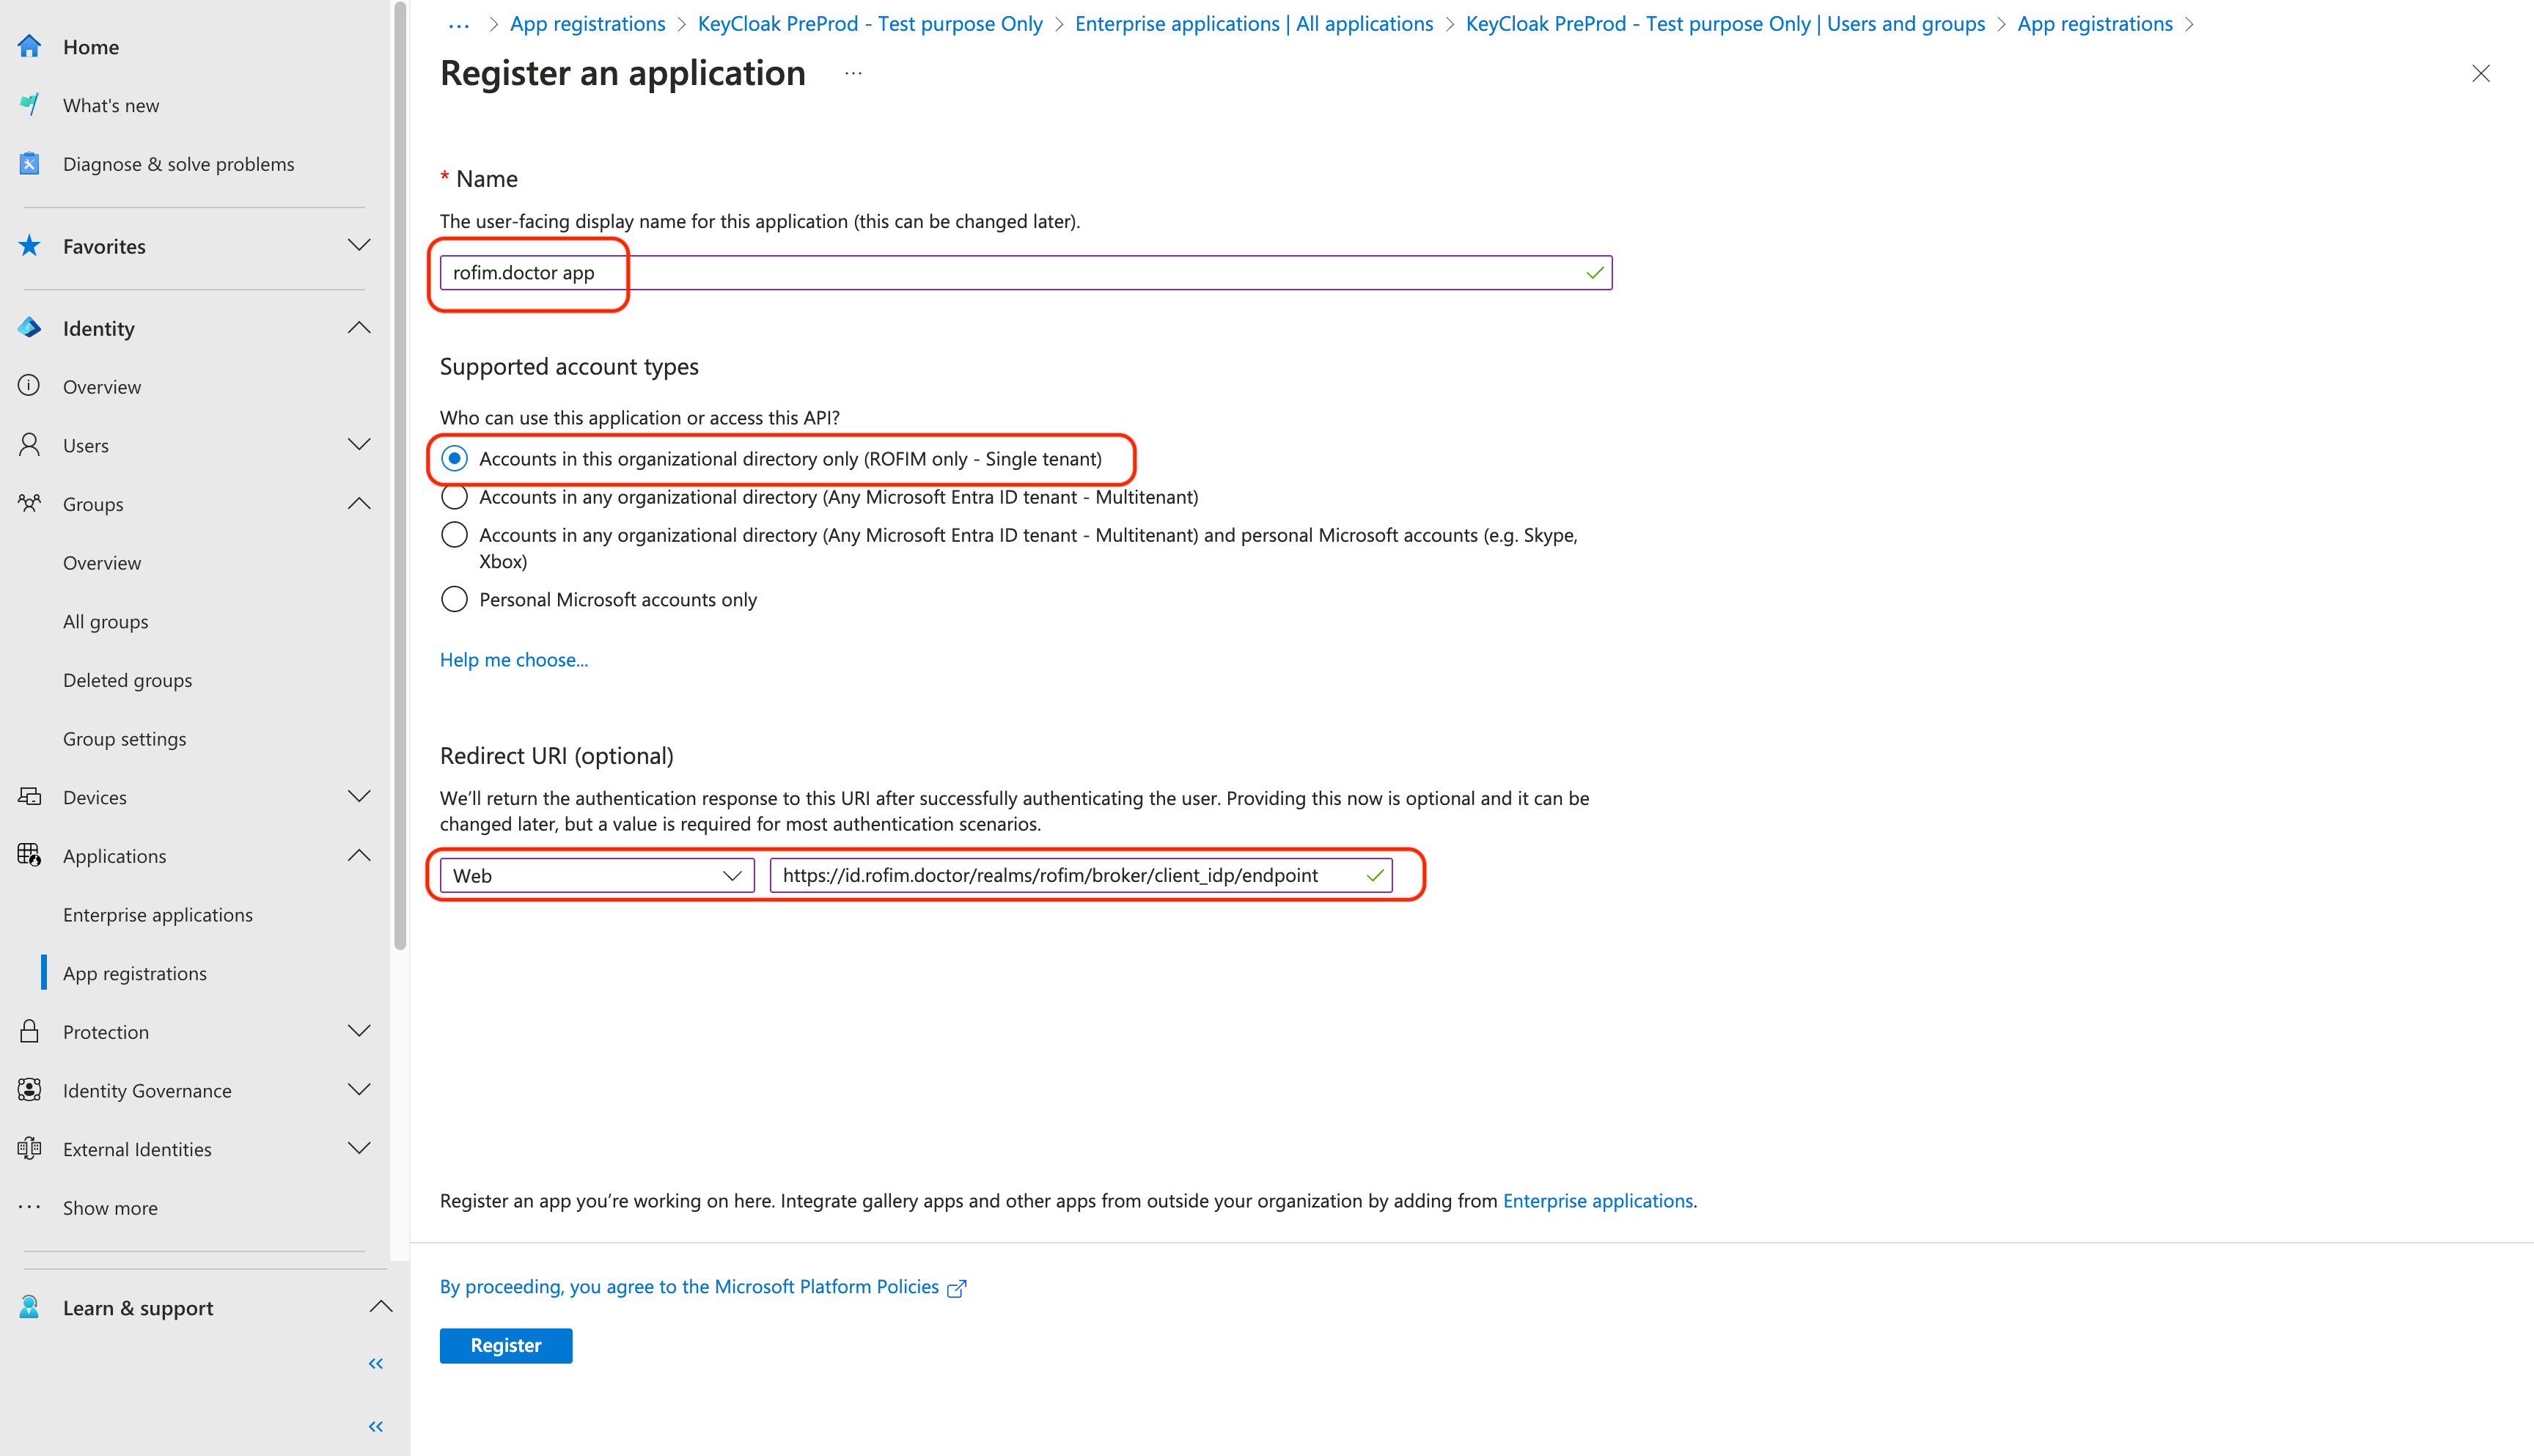Click the What's new icon

29,105
